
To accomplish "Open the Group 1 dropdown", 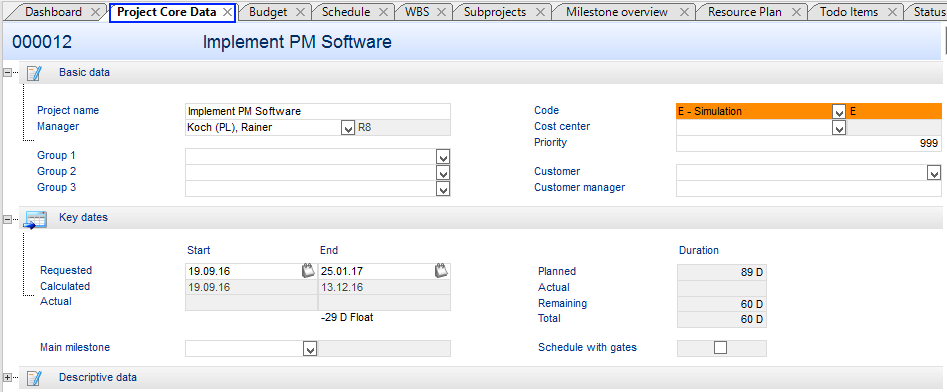I will [x=443, y=157].
